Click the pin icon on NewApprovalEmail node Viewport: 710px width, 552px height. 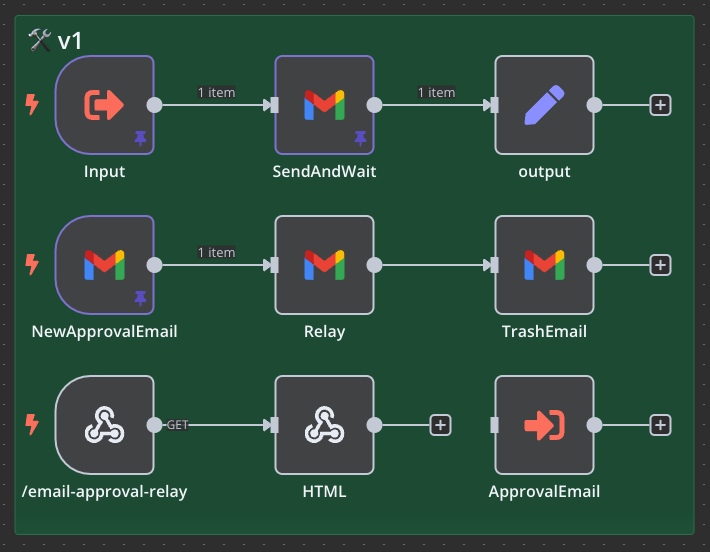pyautogui.click(x=140, y=298)
